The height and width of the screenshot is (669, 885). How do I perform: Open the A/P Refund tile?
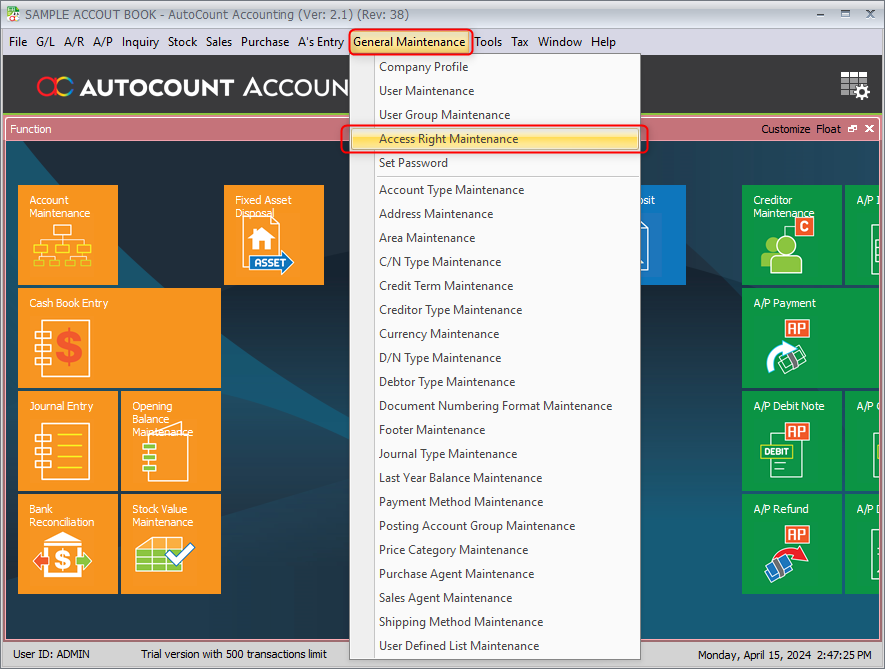click(791, 544)
